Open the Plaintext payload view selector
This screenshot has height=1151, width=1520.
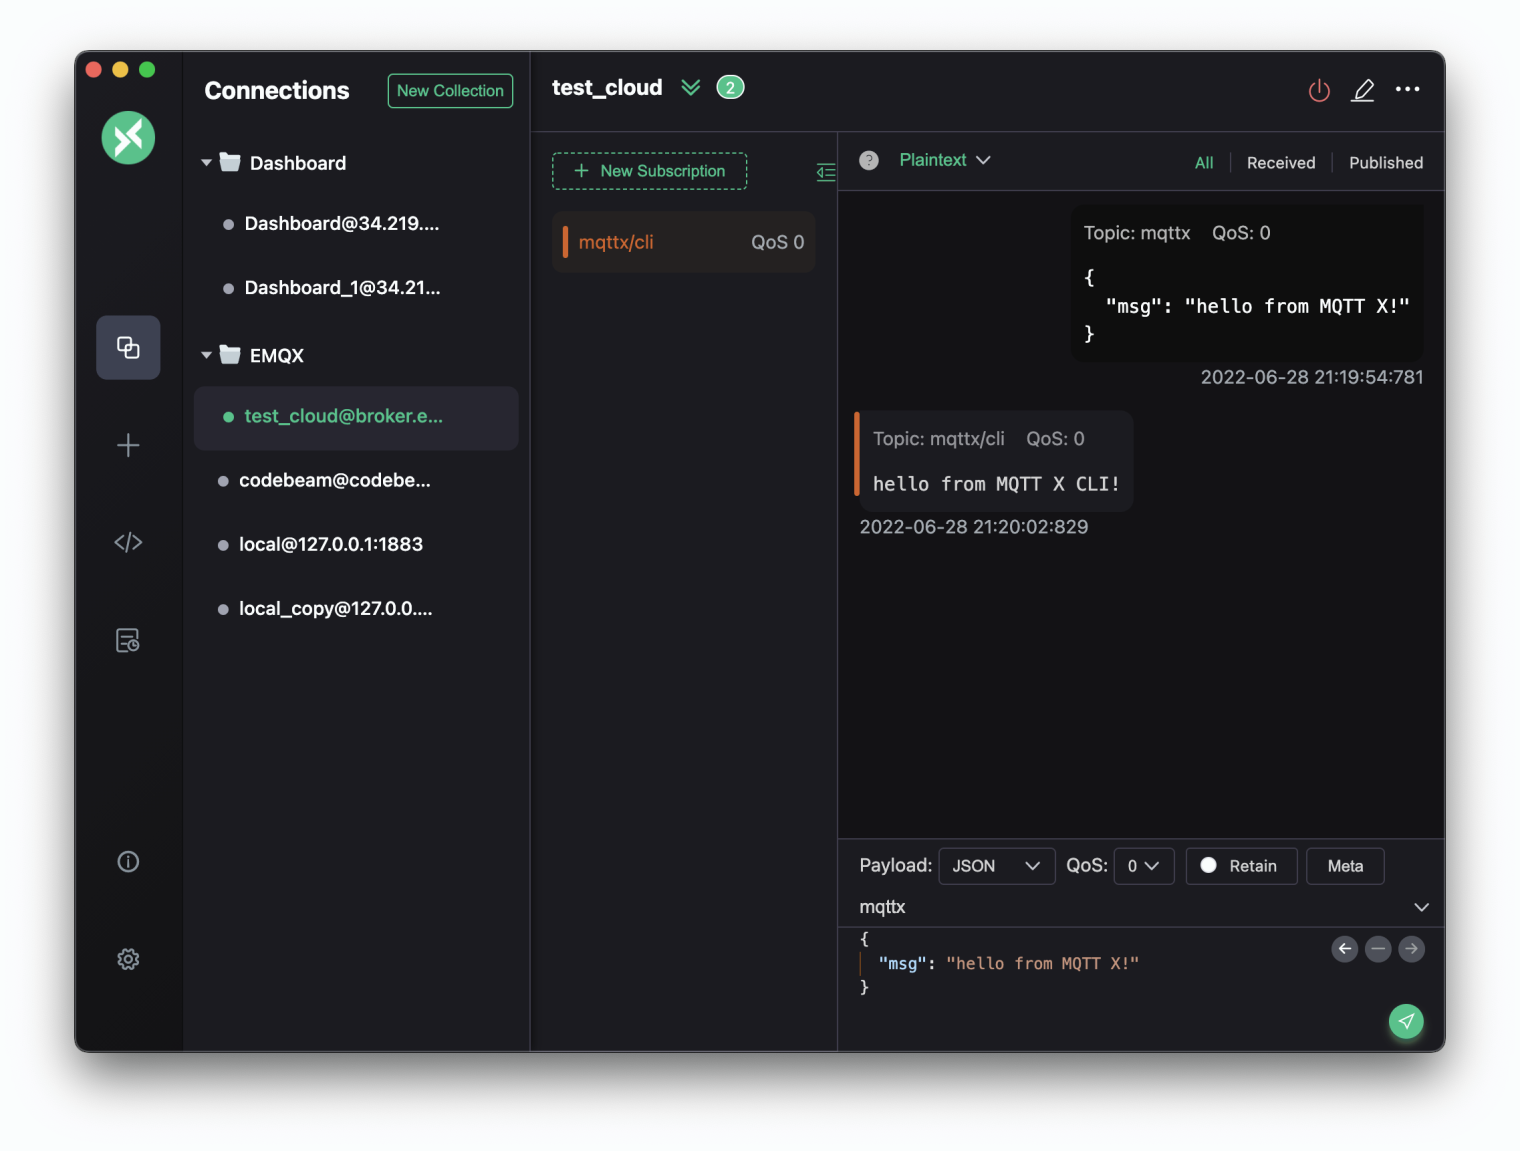coord(943,160)
